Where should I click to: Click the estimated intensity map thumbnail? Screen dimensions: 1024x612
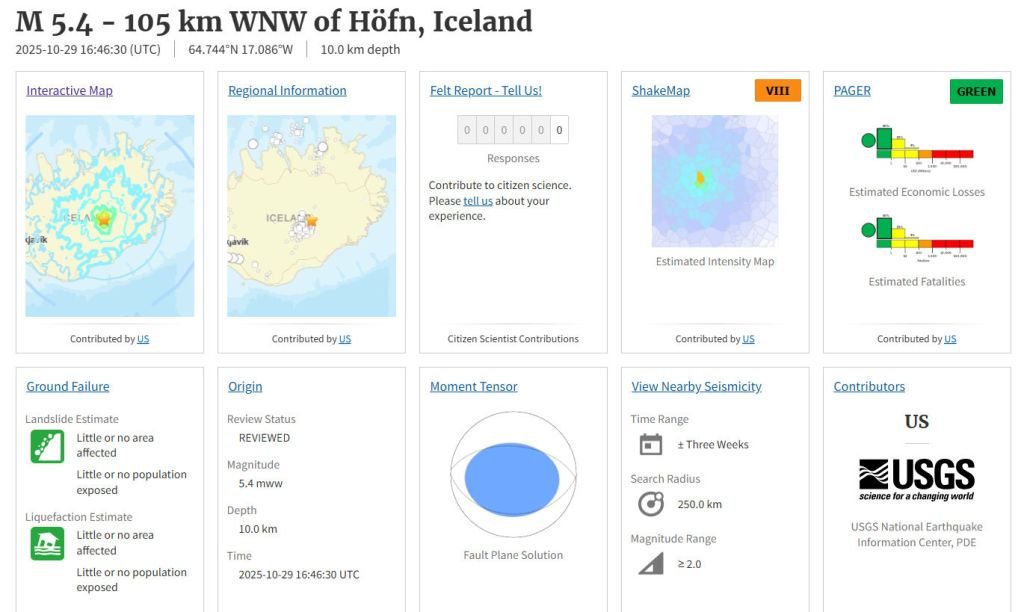[x=714, y=181]
